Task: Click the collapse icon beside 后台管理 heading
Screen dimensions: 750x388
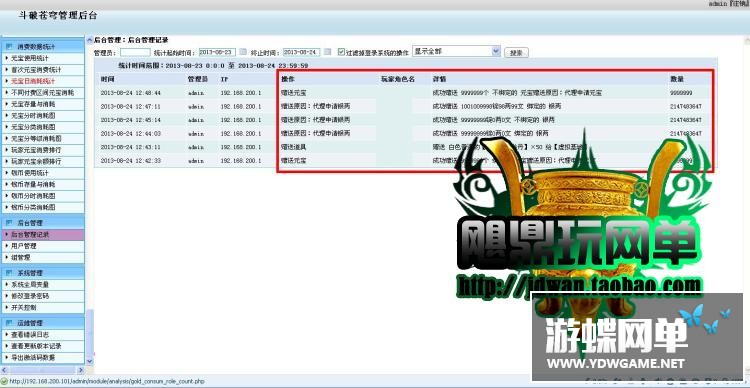Action: 89,41
